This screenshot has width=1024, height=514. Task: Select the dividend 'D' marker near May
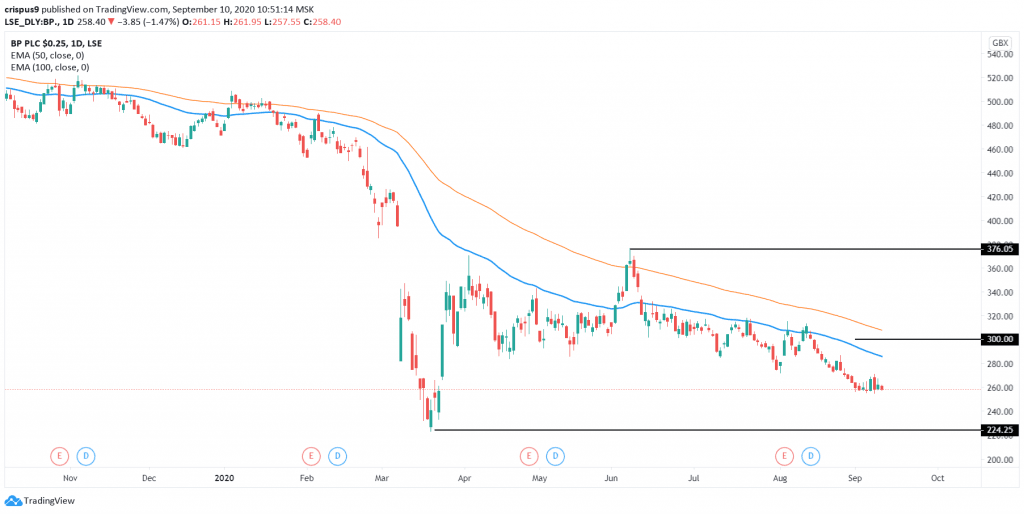click(x=555, y=455)
